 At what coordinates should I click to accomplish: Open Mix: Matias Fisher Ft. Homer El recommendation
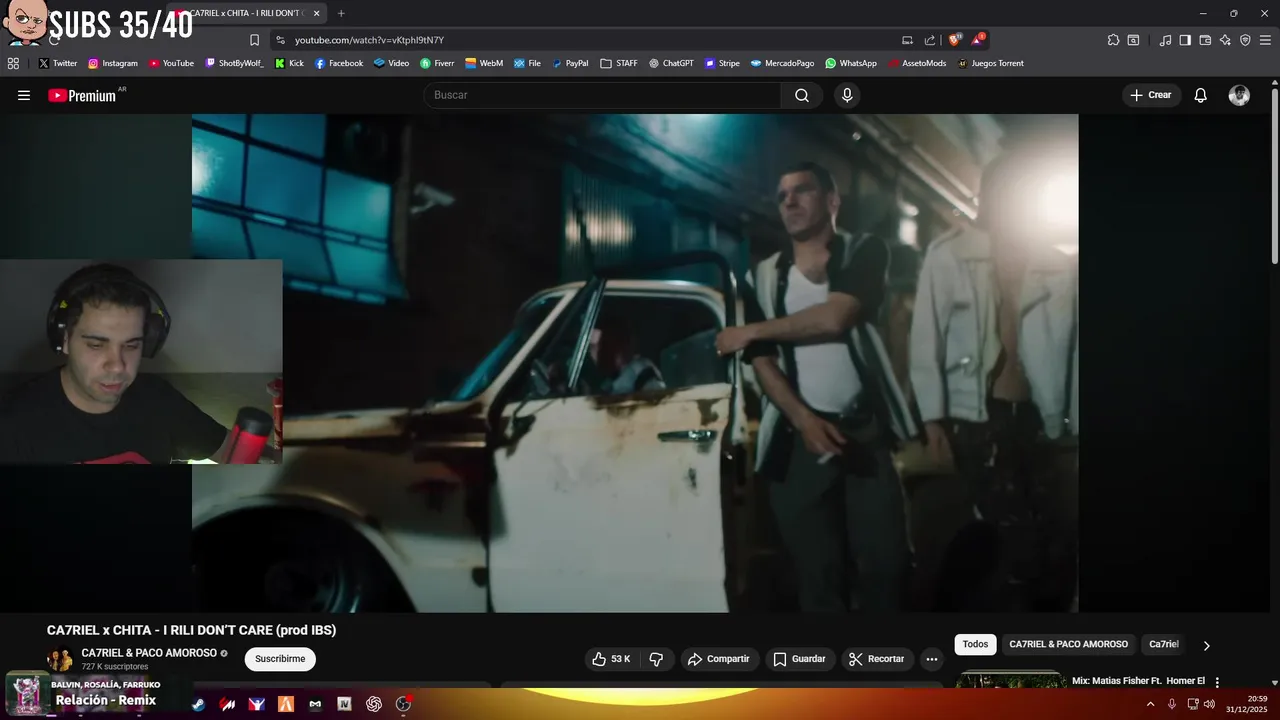[x=1138, y=681]
